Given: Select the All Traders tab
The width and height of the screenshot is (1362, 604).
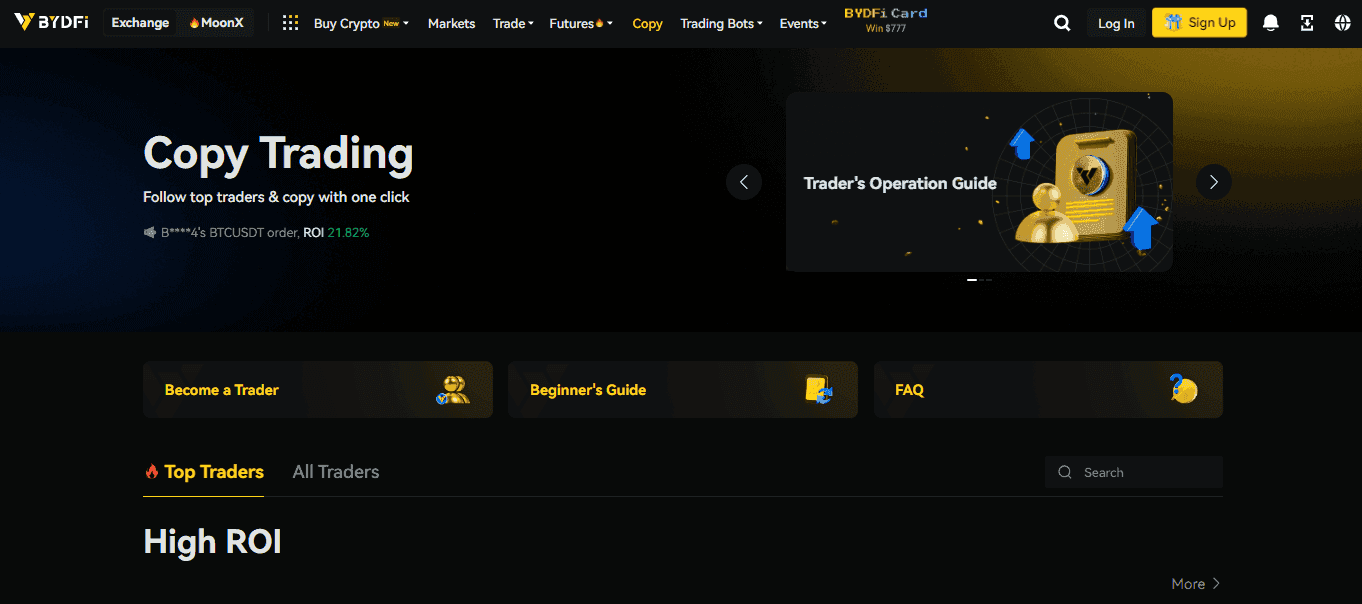Looking at the screenshot, I should click(x=336, y=472).
